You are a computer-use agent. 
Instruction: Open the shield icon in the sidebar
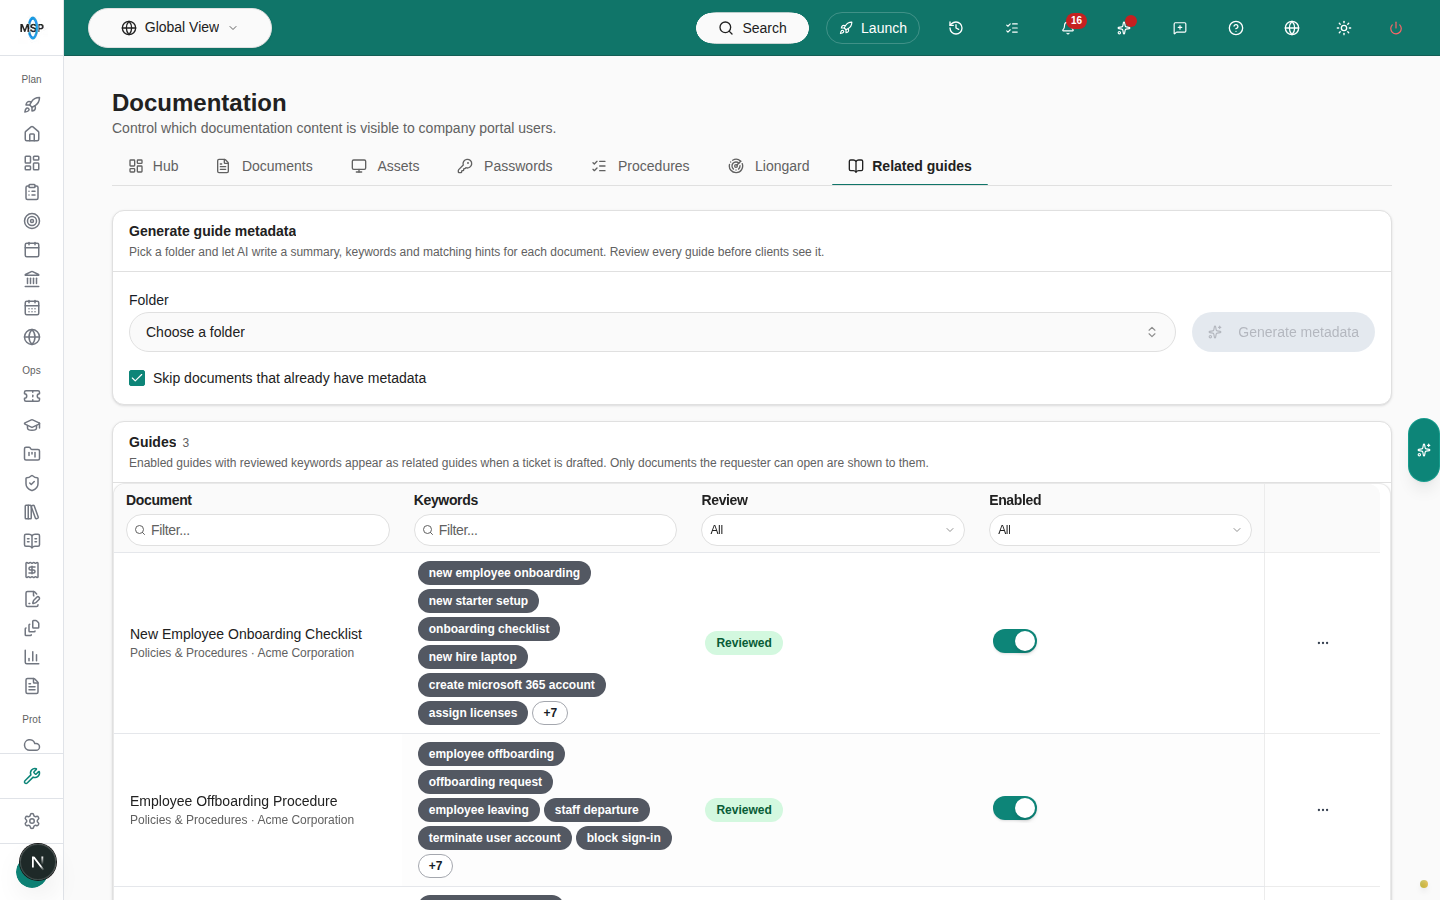point(32,483)
